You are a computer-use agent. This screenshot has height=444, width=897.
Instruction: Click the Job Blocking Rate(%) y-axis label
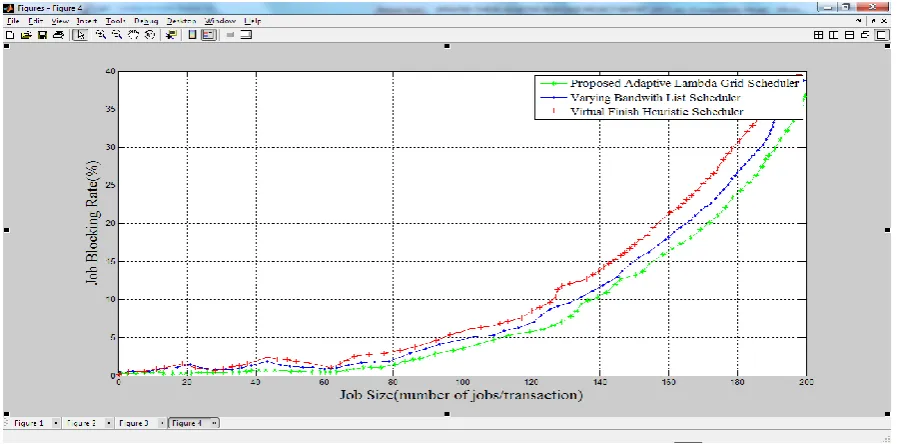point(92,223)
